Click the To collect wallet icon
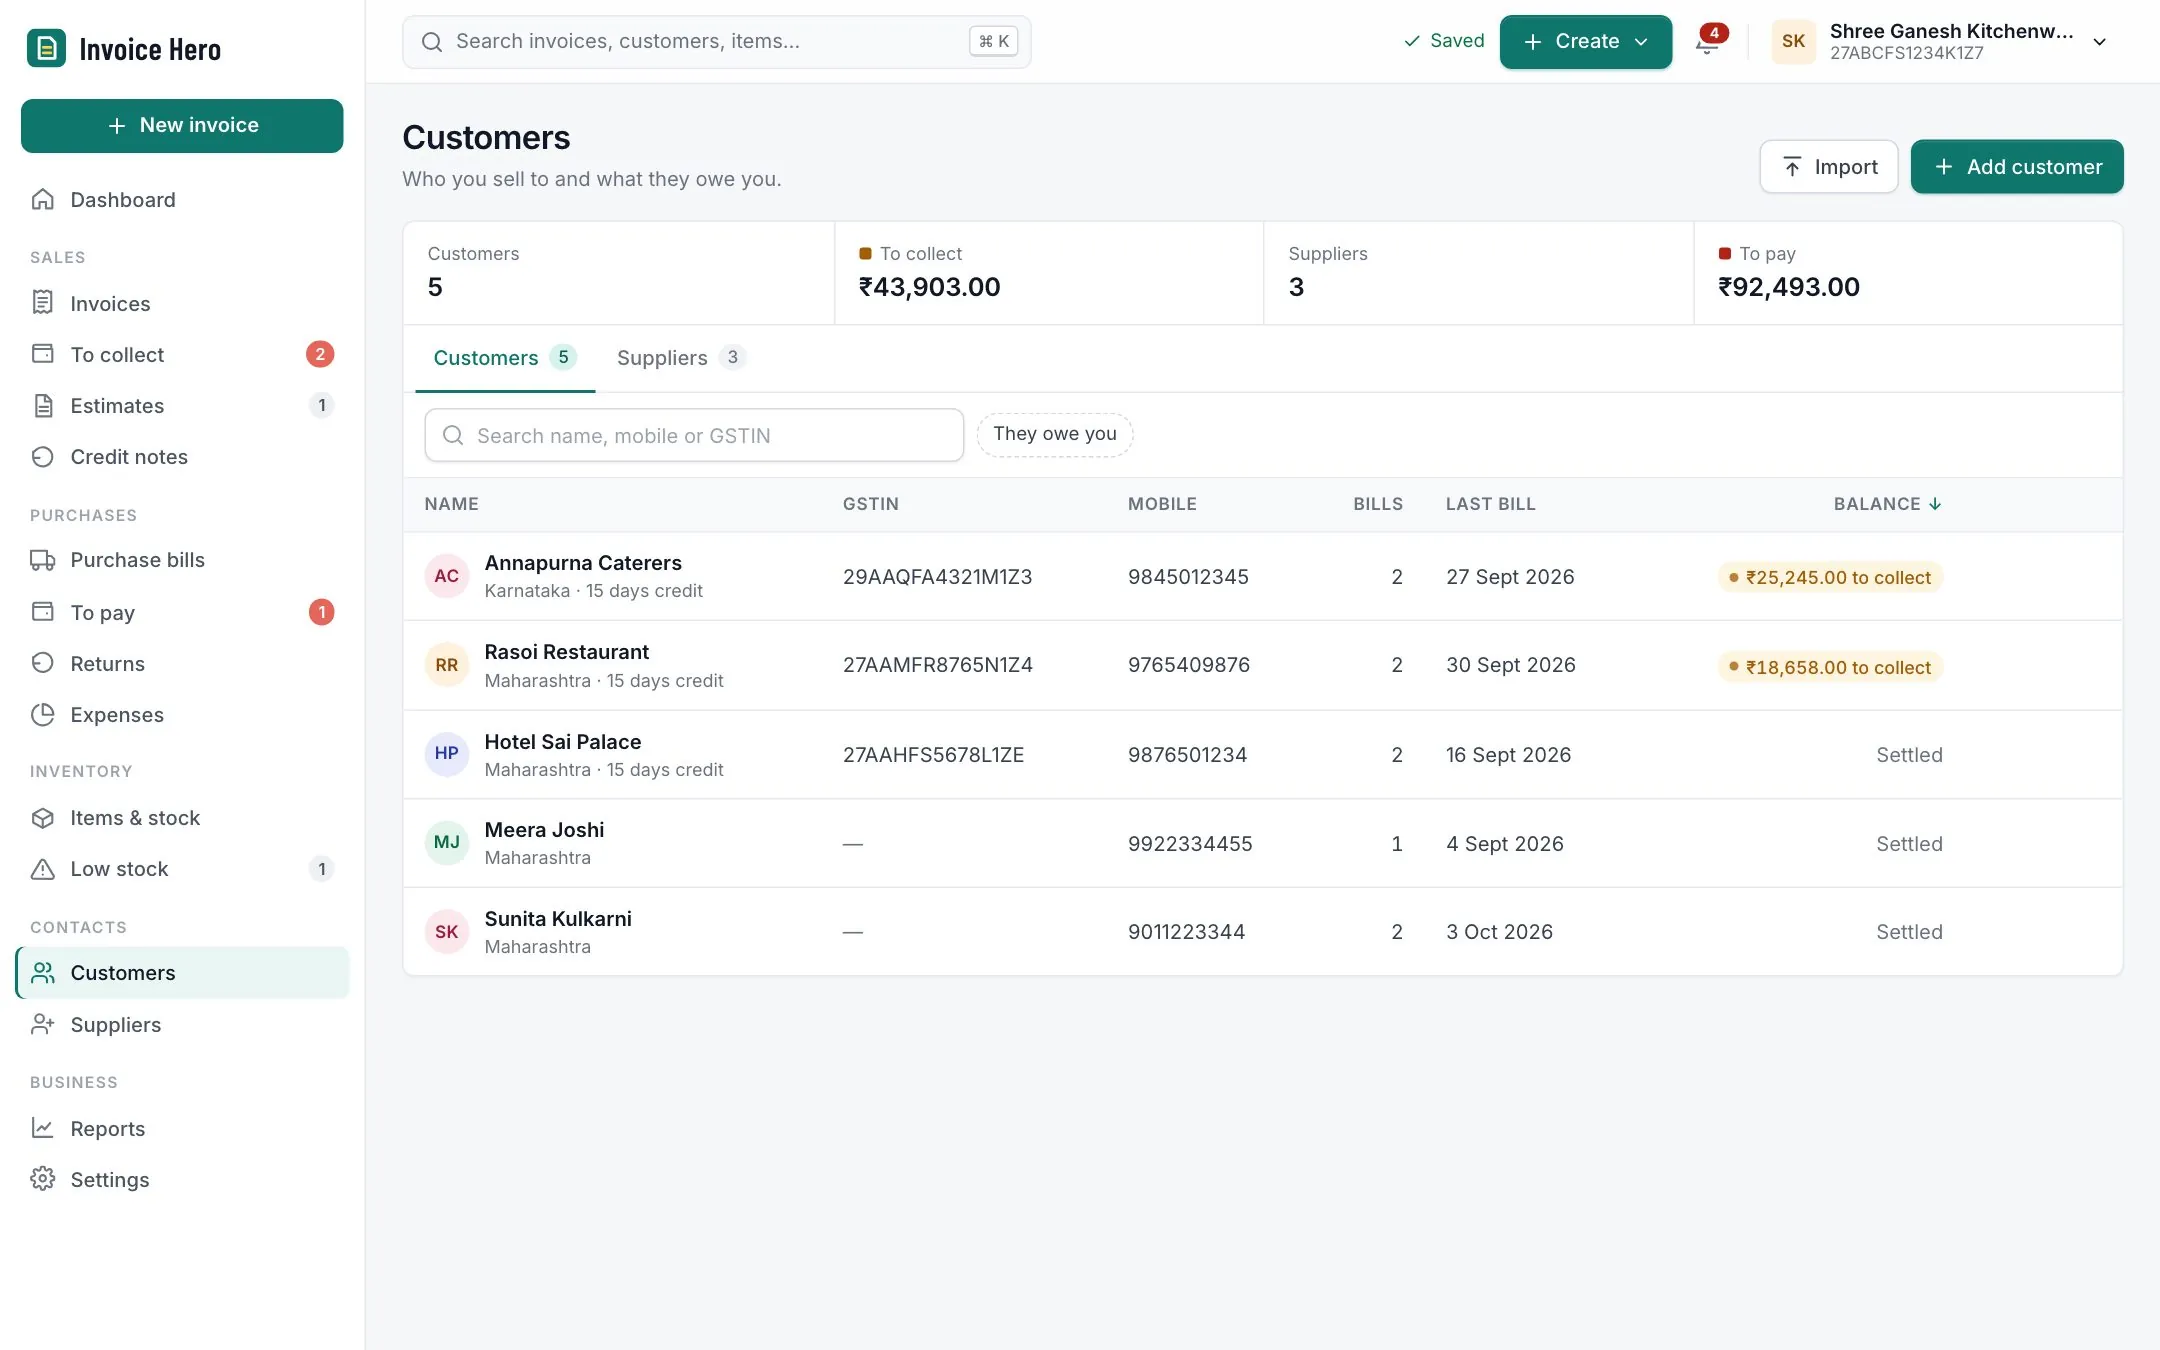The width and height of the screenshot is (2160, 1350). (x=43, y=354)
